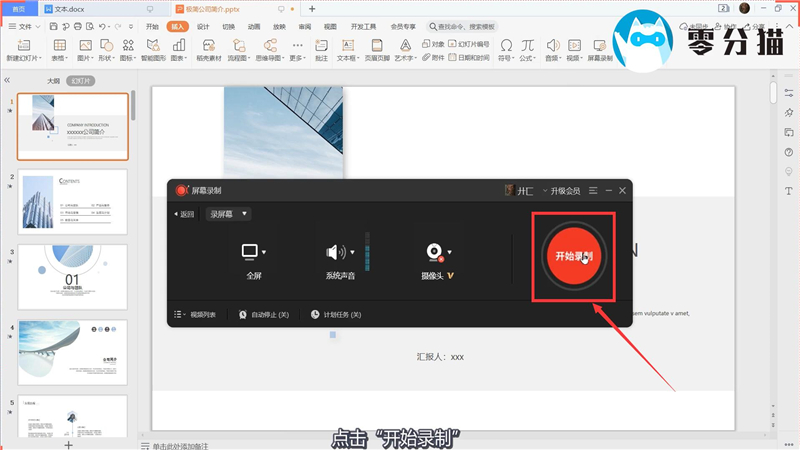Click the red 开始录制 record button
The image size is (800, 450).
(574, 256)
